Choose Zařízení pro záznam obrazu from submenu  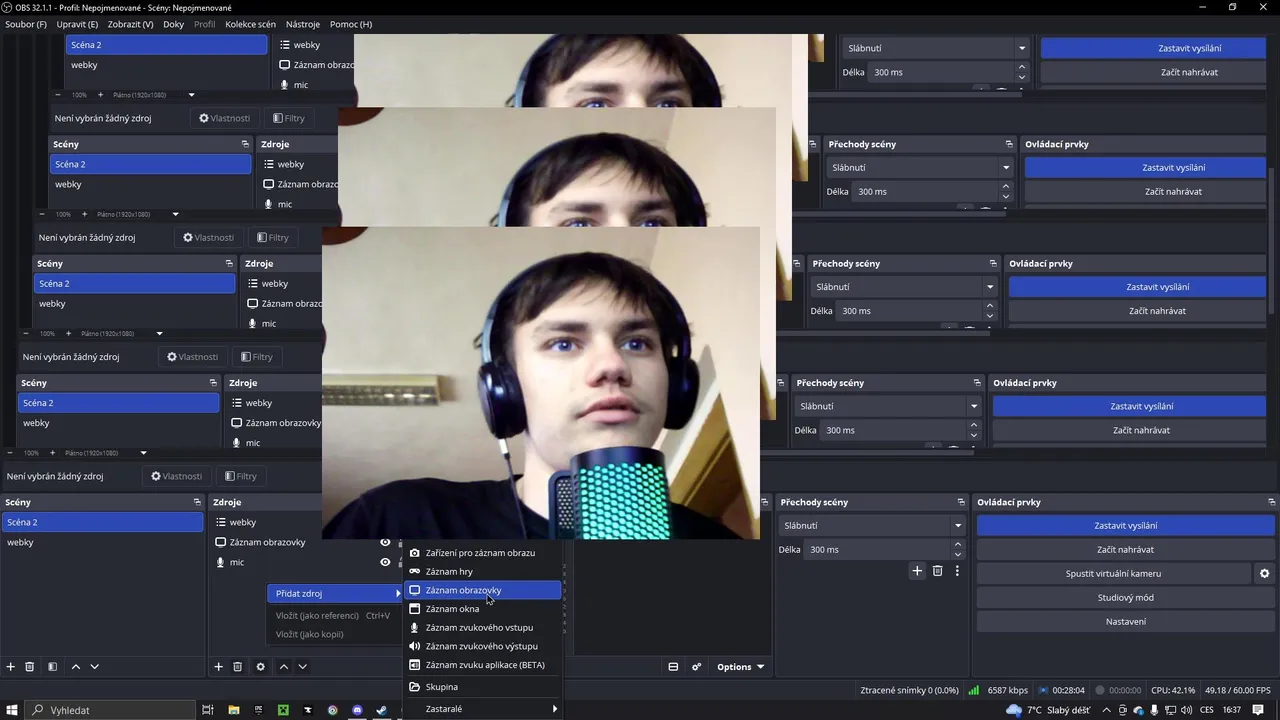tap(483, 553)
